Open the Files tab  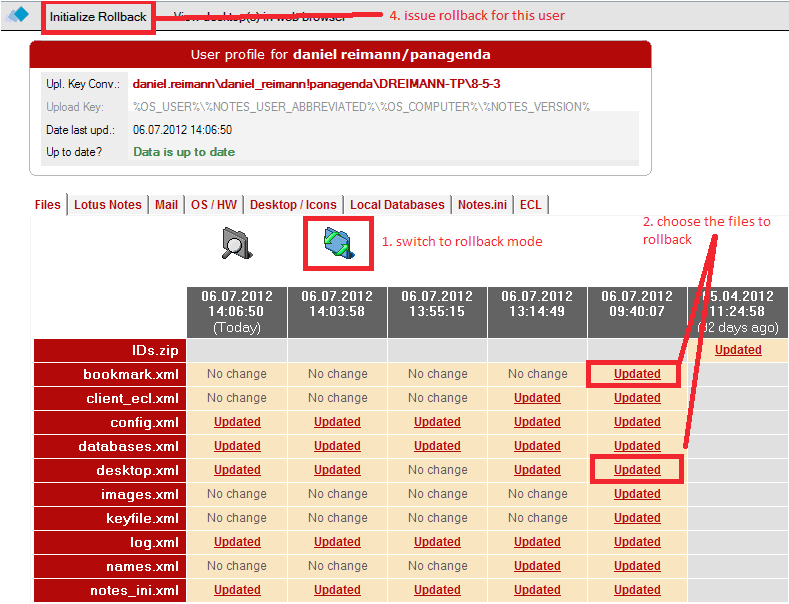47,205
